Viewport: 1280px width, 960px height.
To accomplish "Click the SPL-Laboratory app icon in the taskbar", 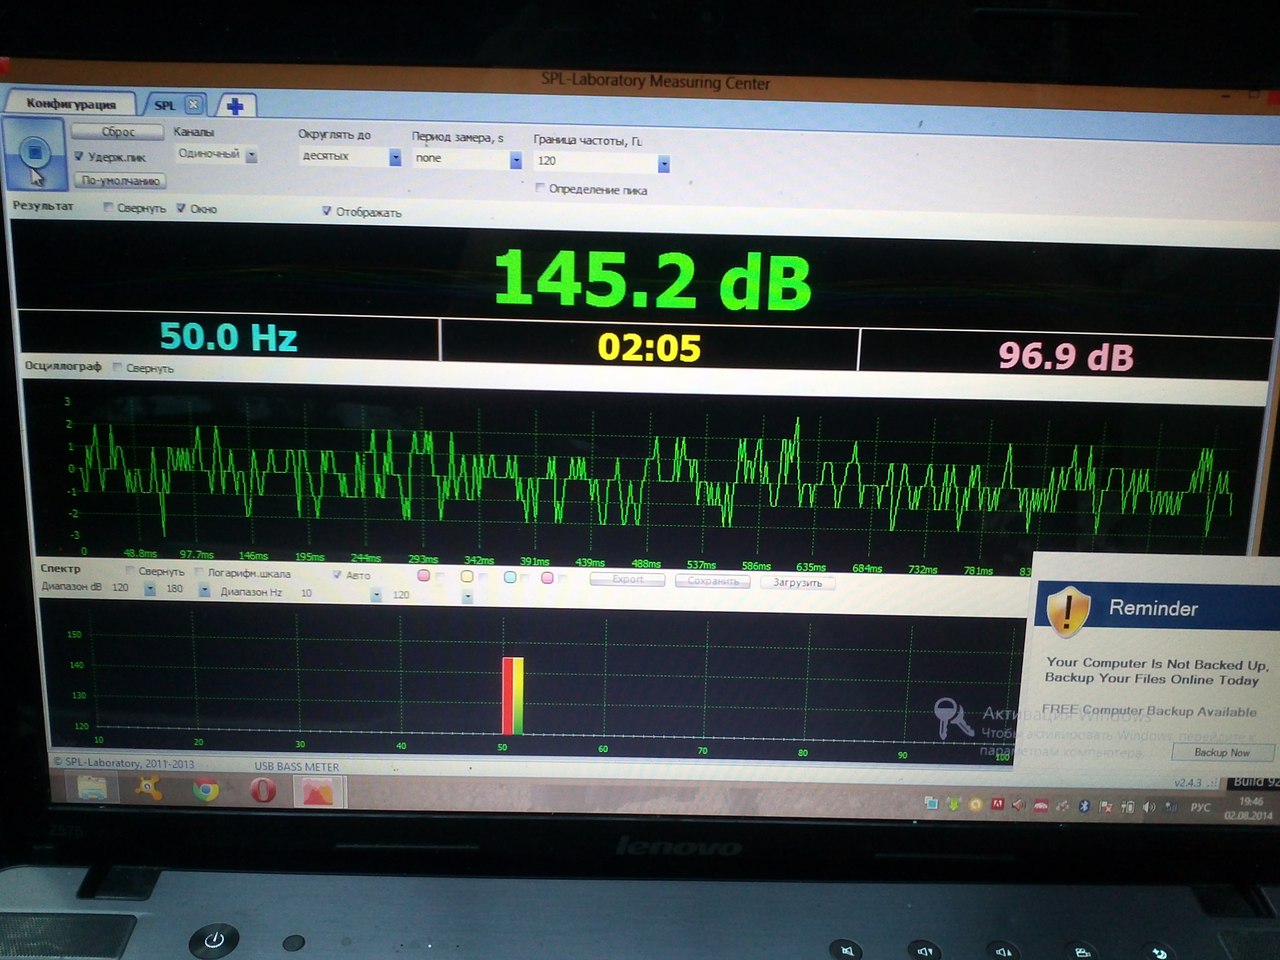I will [319, 792].
